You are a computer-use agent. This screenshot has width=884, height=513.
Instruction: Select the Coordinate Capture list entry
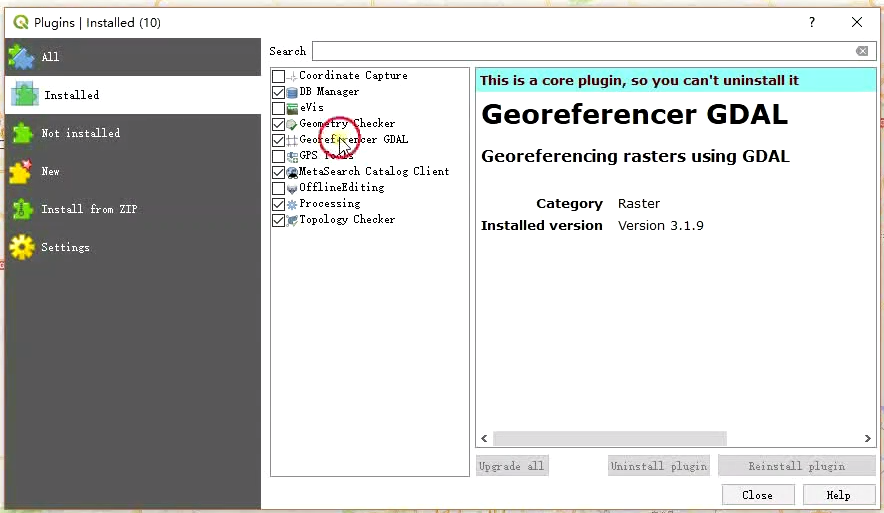[x=353, y=76]
